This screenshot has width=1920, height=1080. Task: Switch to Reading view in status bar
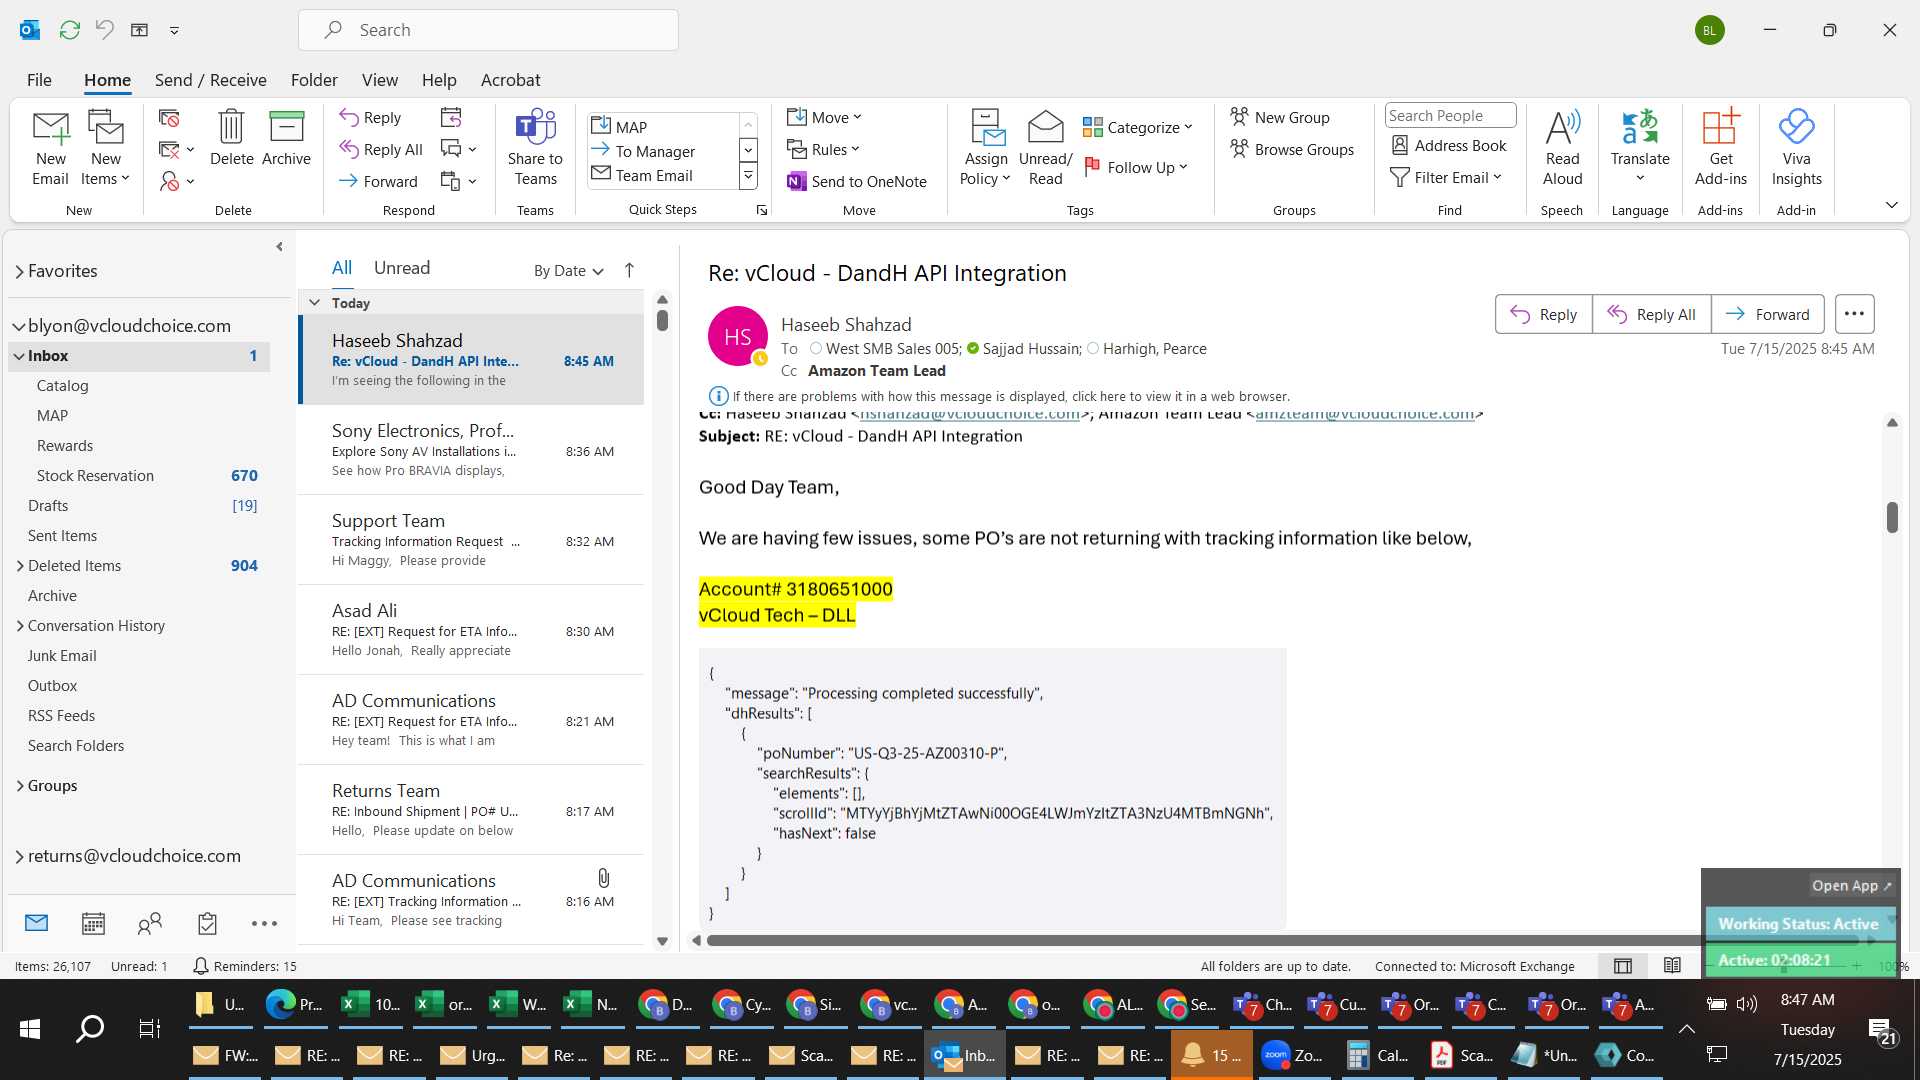(1672, 966)
